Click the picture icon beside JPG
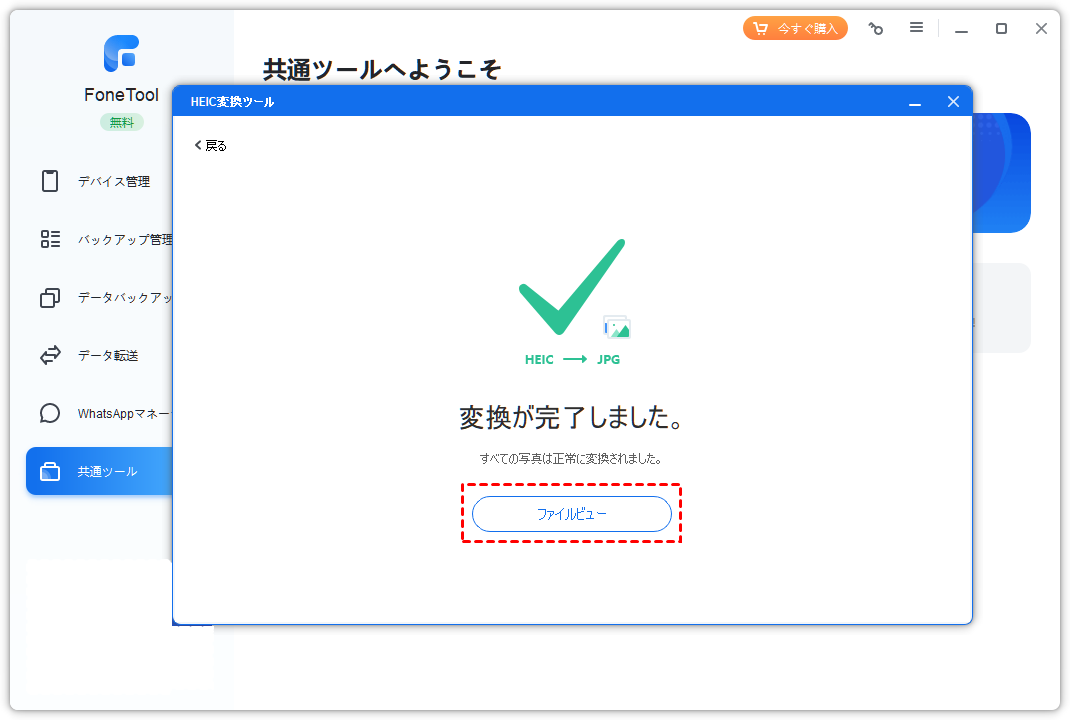Screen dimensions: 1070x720 [x=617, y=327]
